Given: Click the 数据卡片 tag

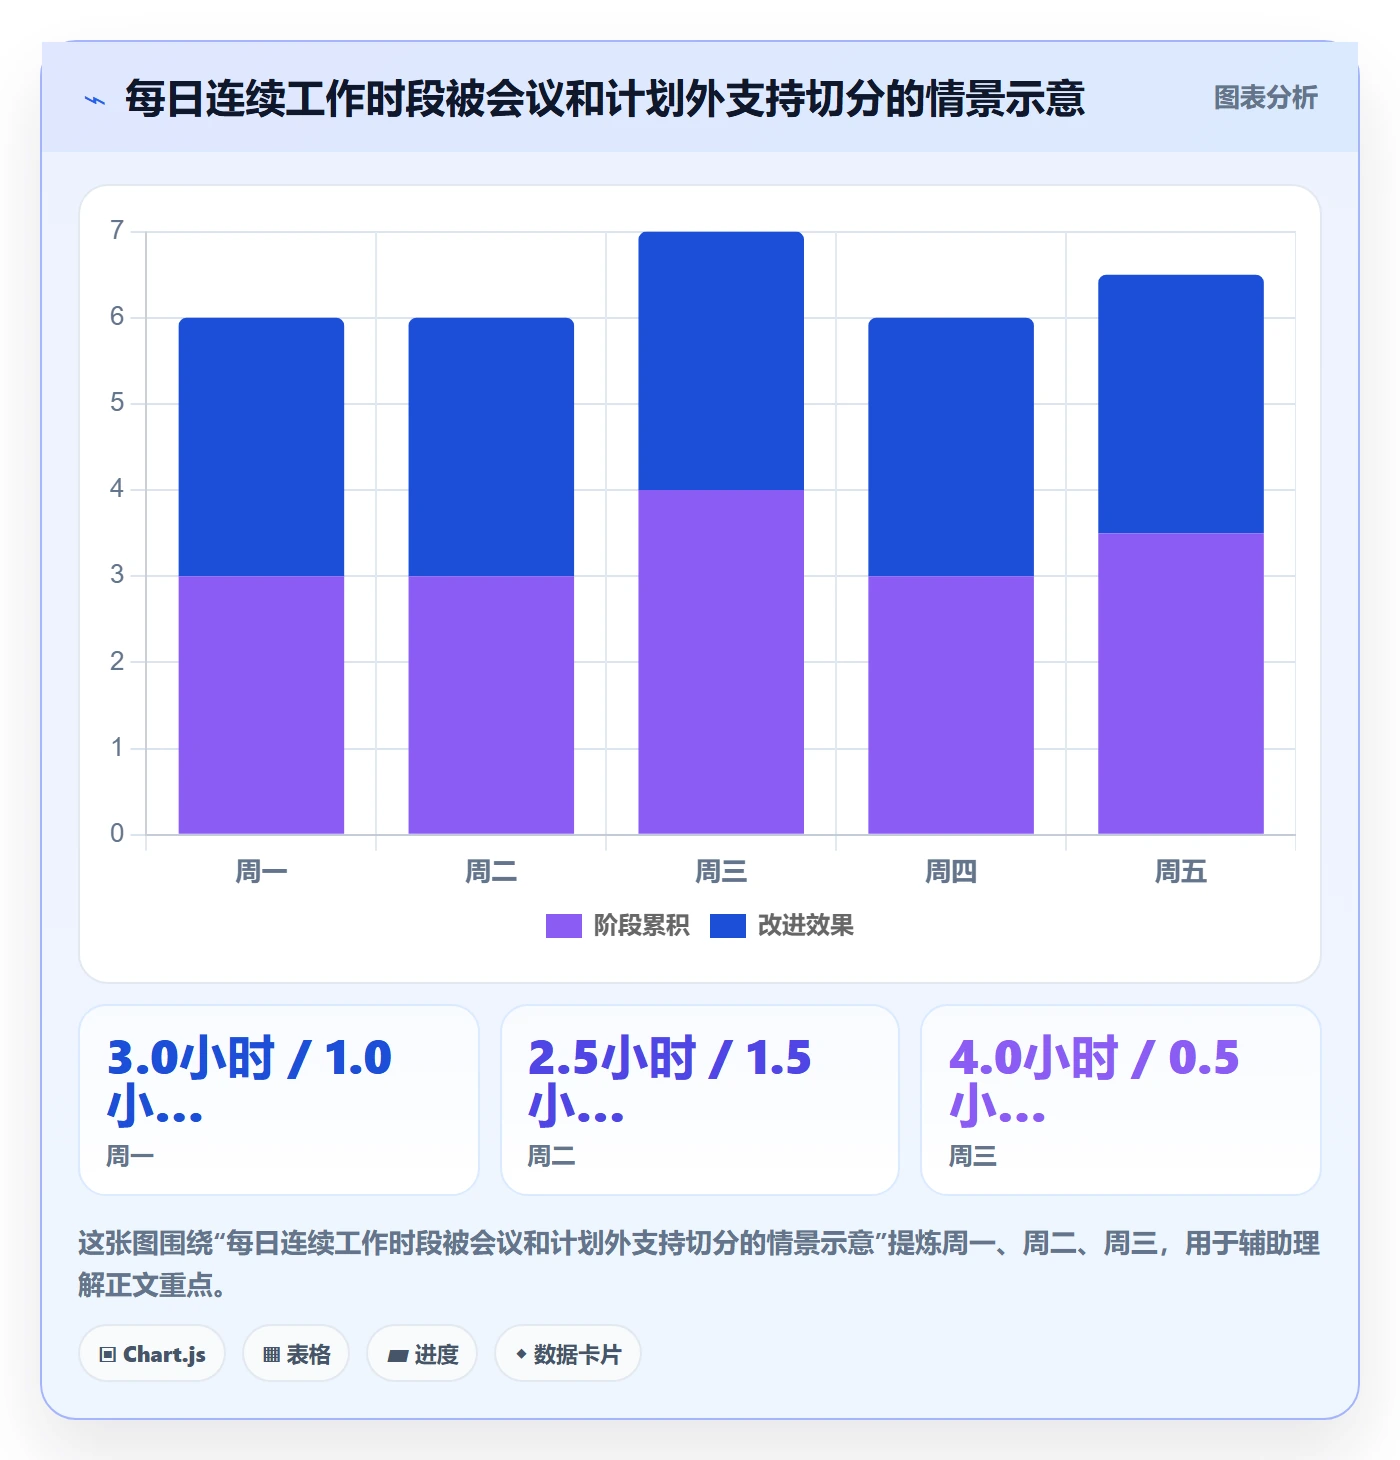Looking at the screenshot, I should (568, 1354).
